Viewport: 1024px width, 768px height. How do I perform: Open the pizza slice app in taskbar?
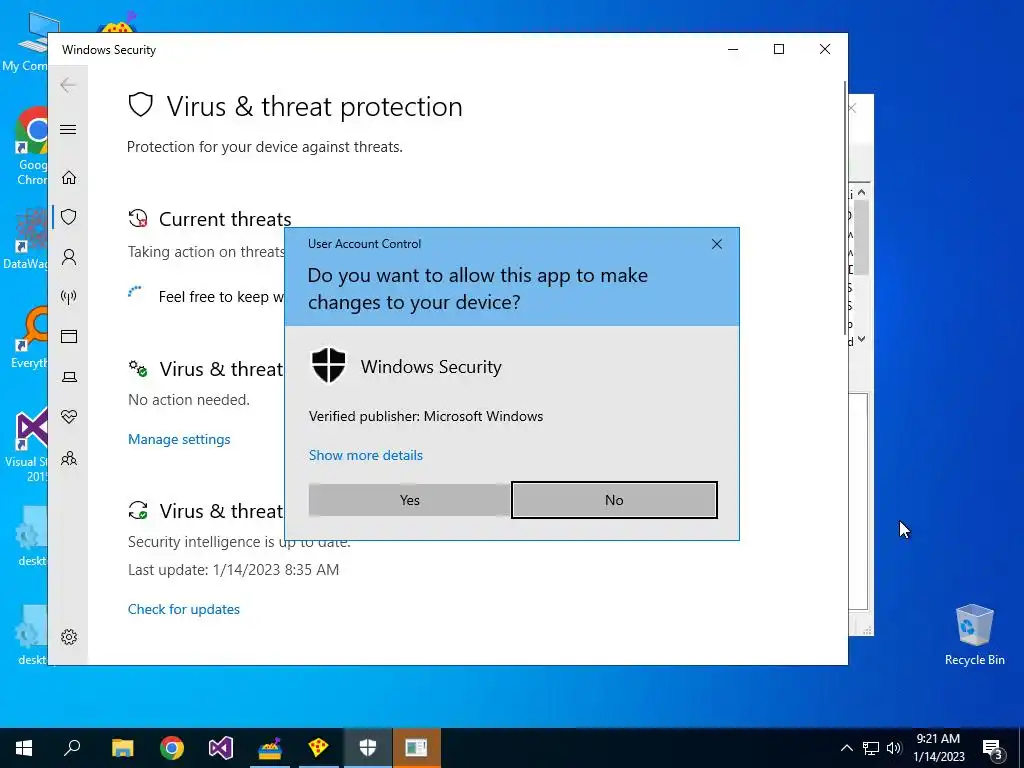pos(319,748)
